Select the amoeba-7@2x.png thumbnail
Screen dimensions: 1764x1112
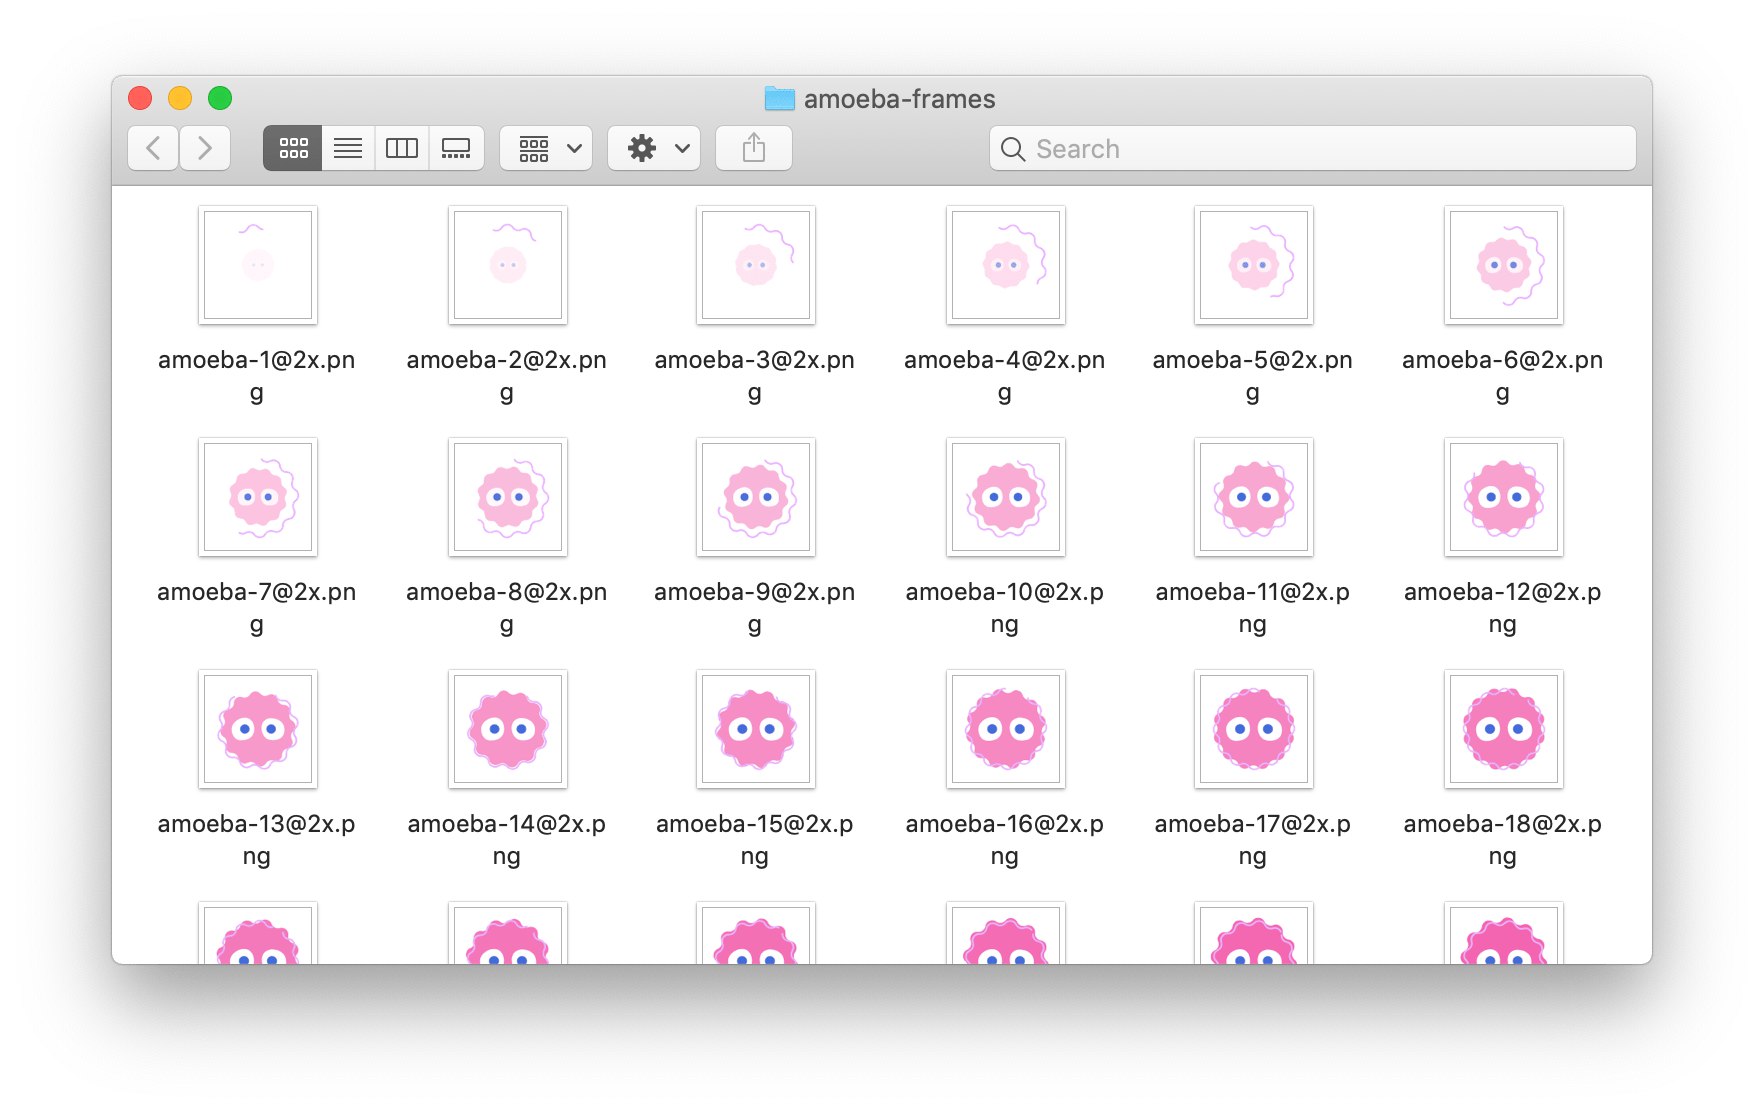pyautogui.click(x=258, y=497)
